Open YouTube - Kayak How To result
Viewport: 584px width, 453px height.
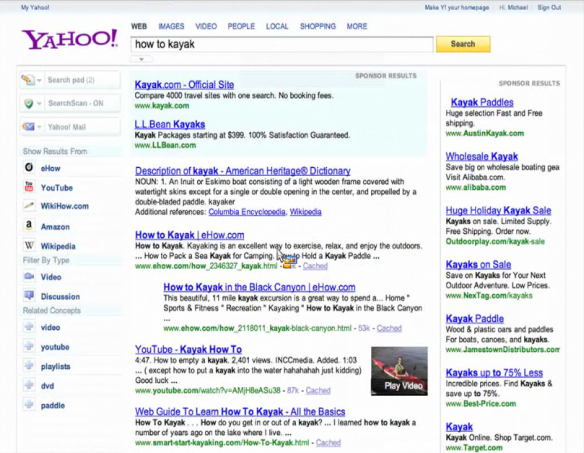pos(188,349)
